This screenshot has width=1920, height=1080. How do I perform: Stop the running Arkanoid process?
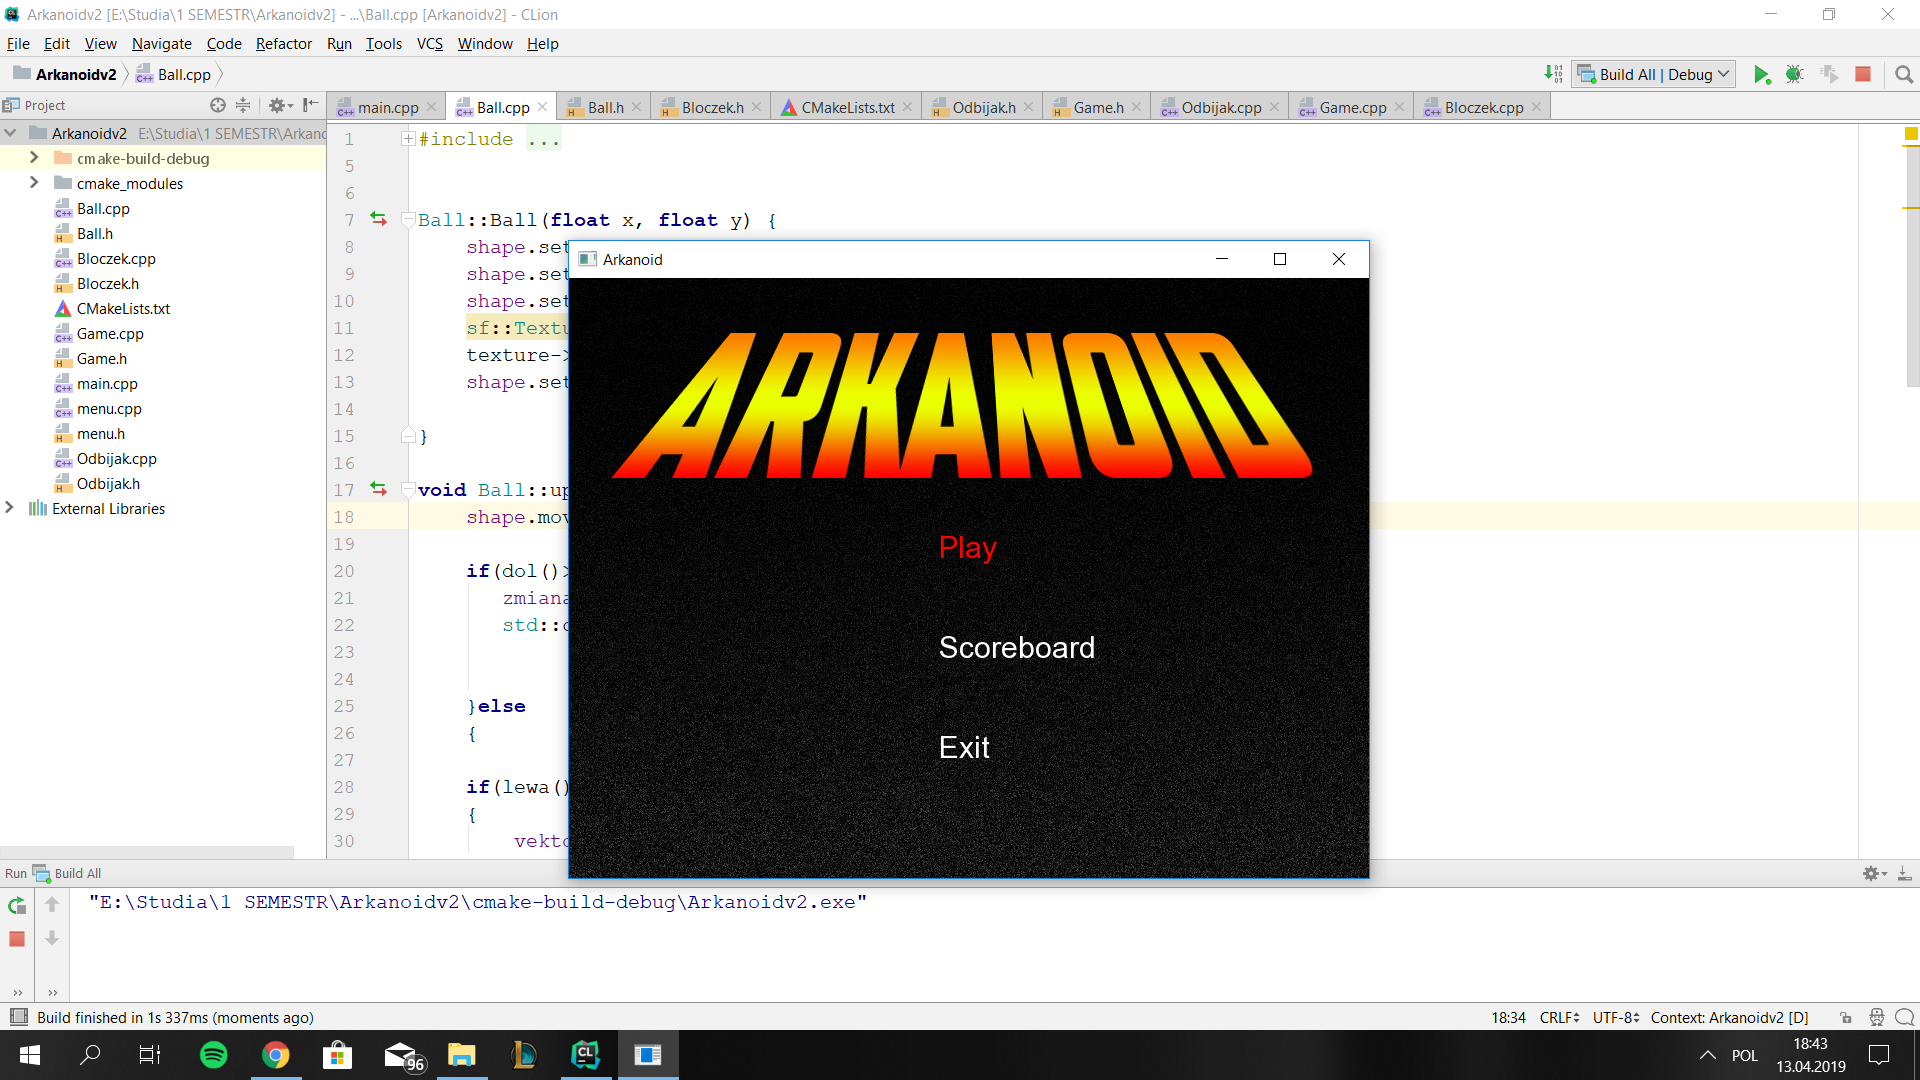[1863, 74]
